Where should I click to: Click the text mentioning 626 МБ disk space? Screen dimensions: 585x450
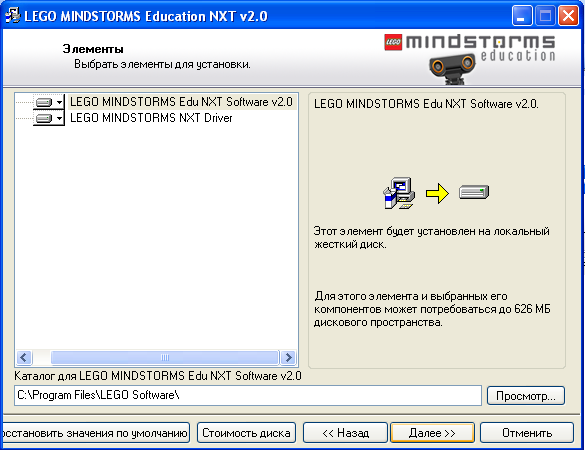point(432,309)
